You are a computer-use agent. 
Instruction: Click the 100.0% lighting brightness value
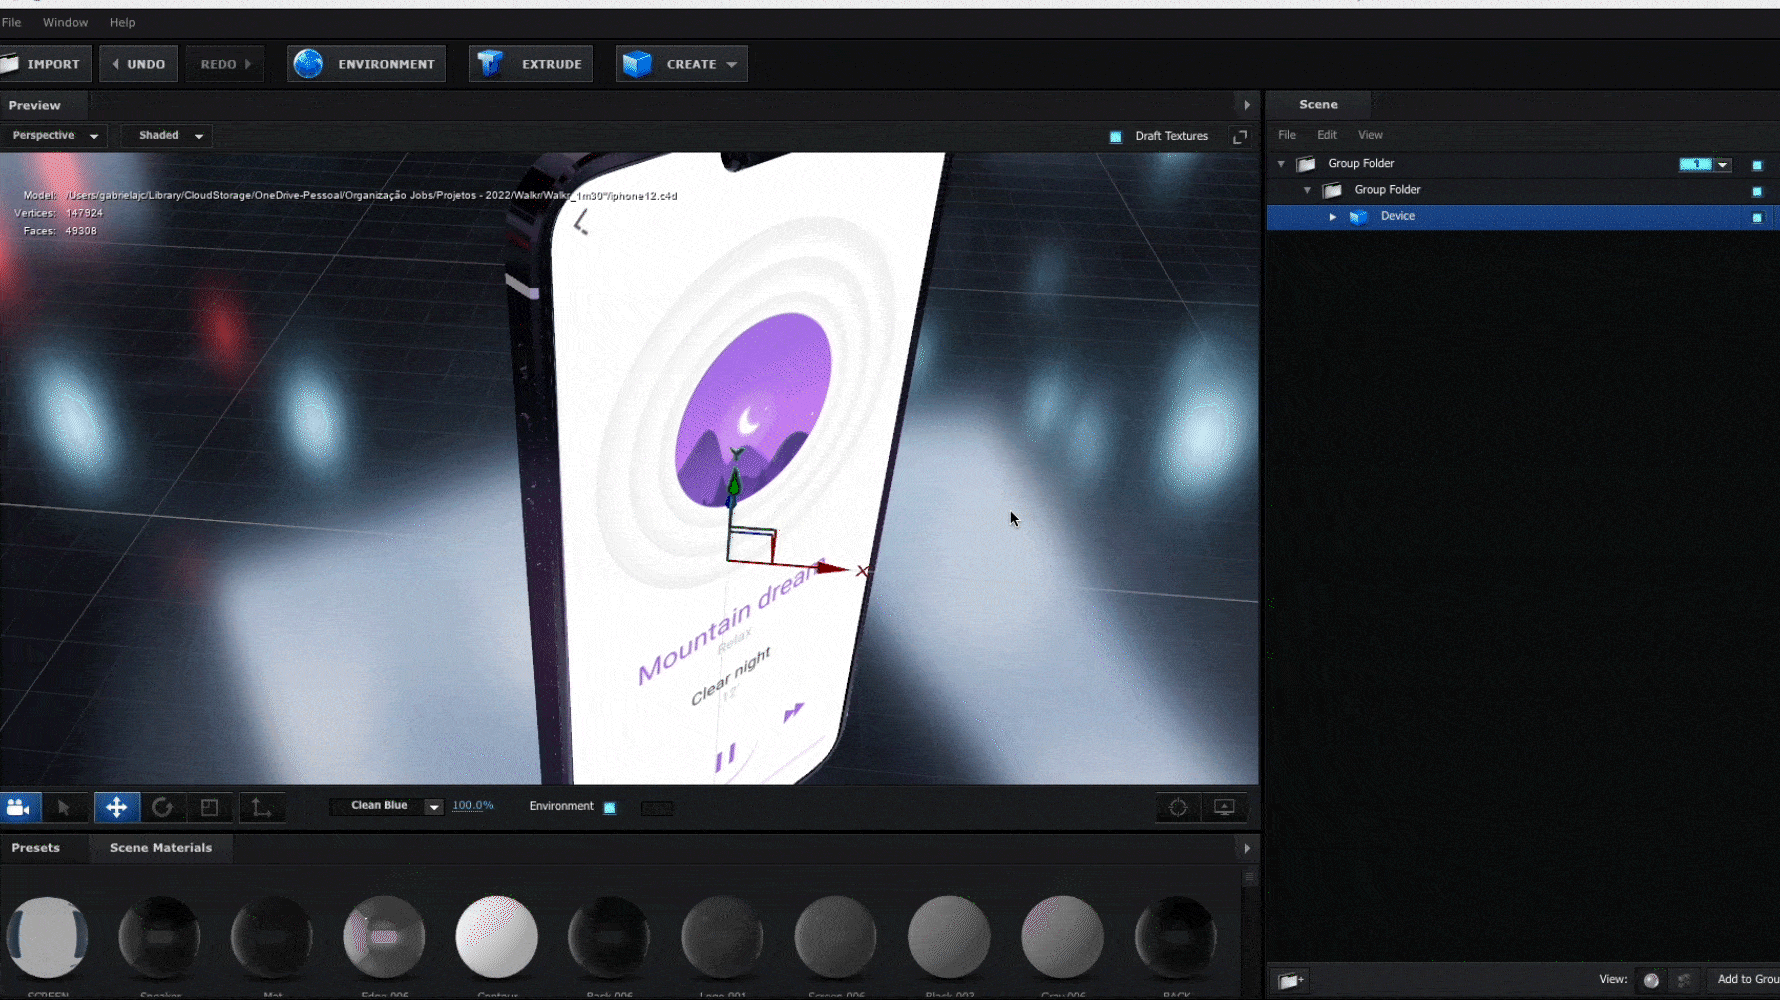[473, 806]
